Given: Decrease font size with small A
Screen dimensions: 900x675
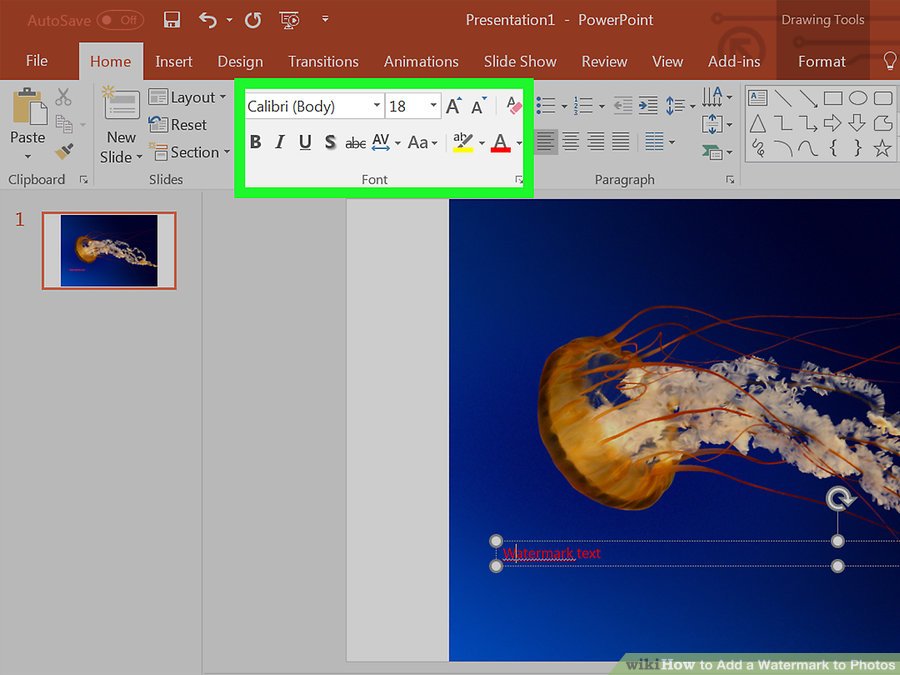Looking at the screenshot, I should pos(478,106).
